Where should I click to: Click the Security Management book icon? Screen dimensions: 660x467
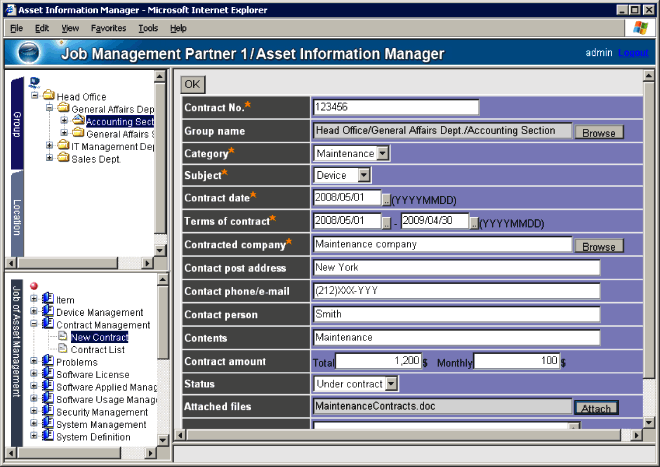click(47, 411)
